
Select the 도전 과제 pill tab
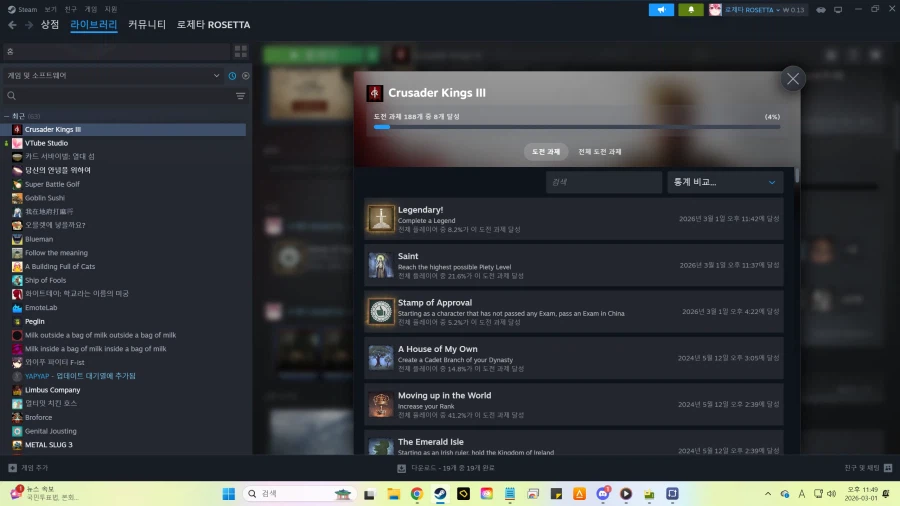546,152
